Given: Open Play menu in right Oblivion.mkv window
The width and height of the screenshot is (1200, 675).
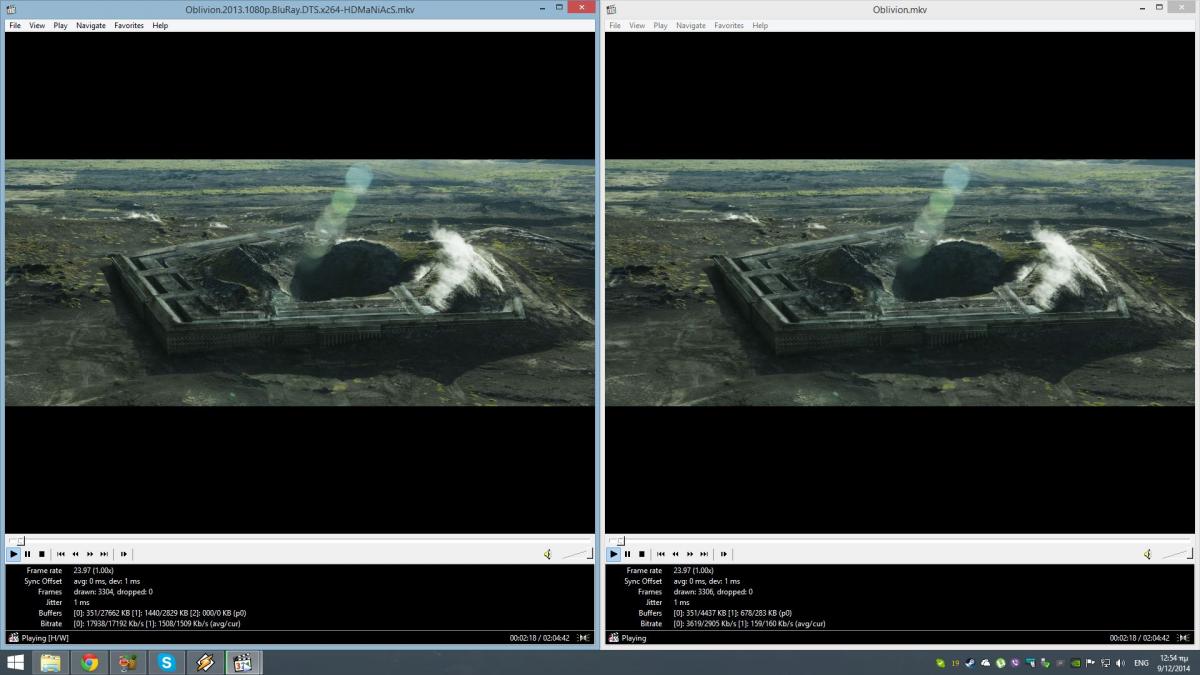Looking at the screenshot, I should coord(661,25).
